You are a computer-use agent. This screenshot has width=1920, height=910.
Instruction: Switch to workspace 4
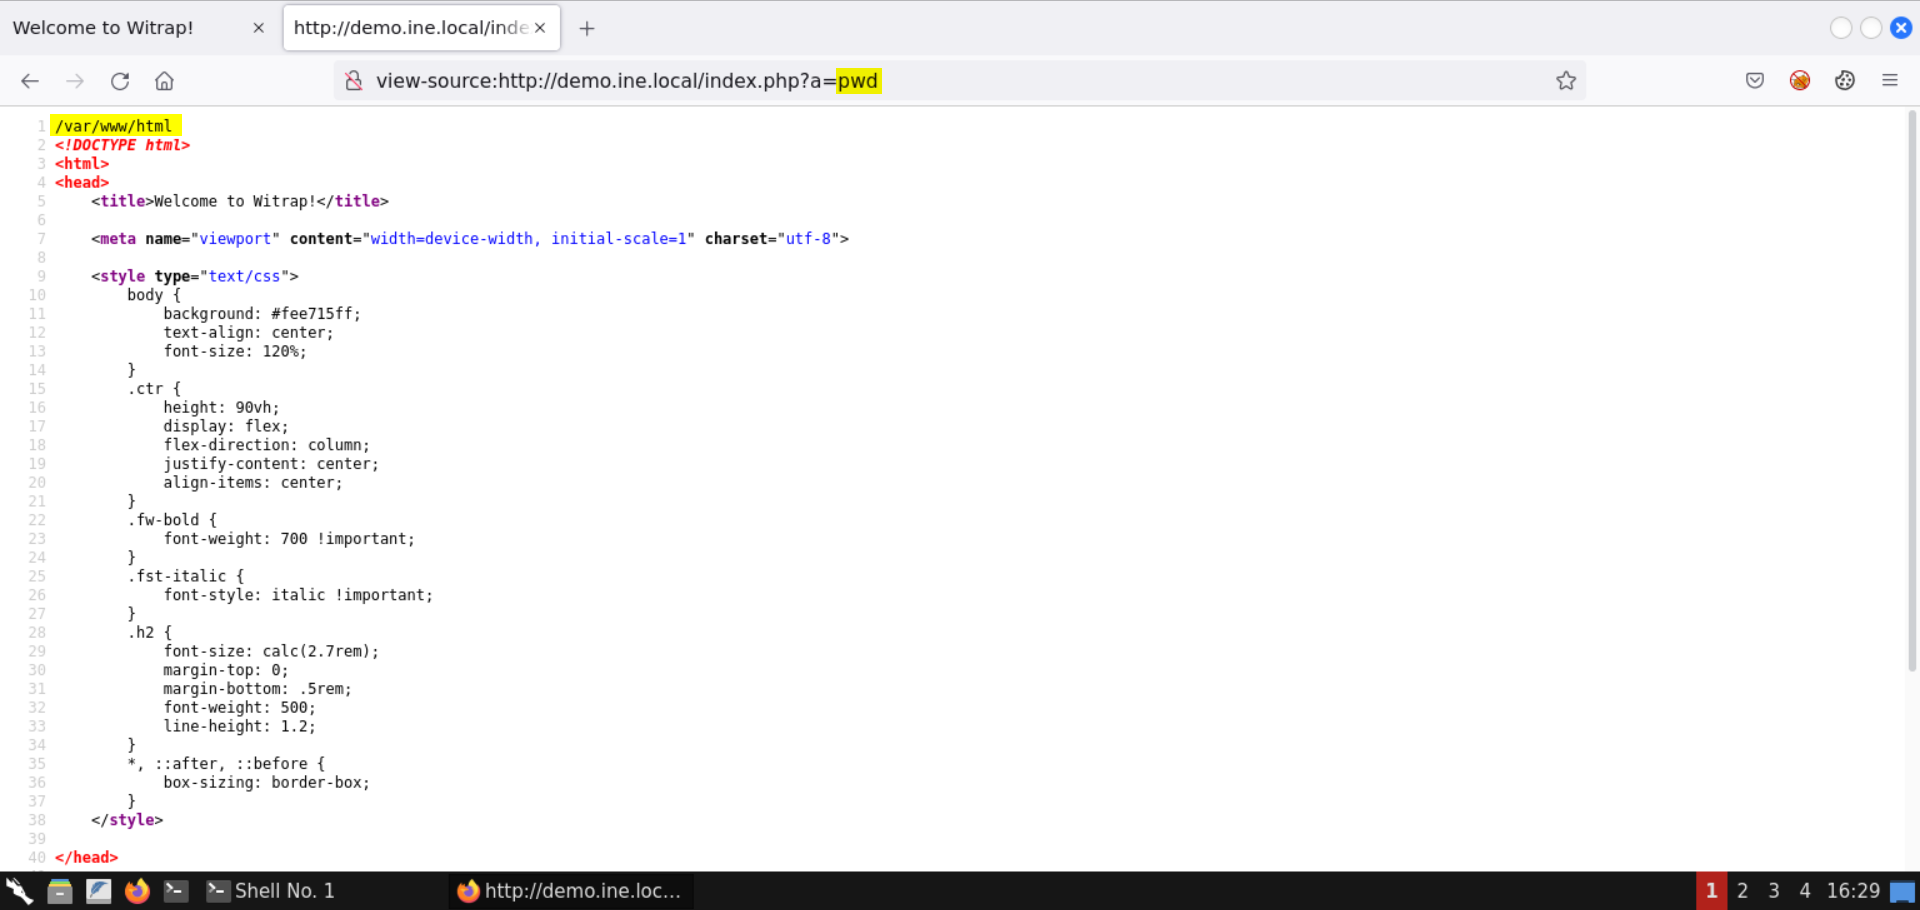tap(1805, 891)
